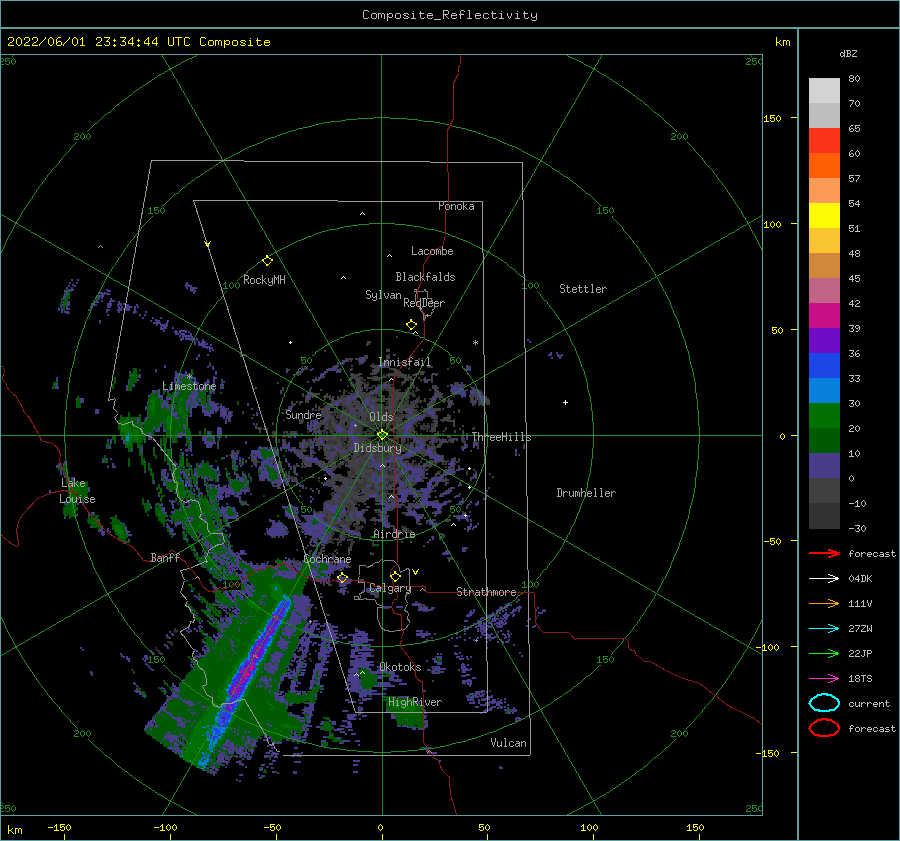
Task: Click the yellow 150 right axis tick label
Action: (772, 118)
